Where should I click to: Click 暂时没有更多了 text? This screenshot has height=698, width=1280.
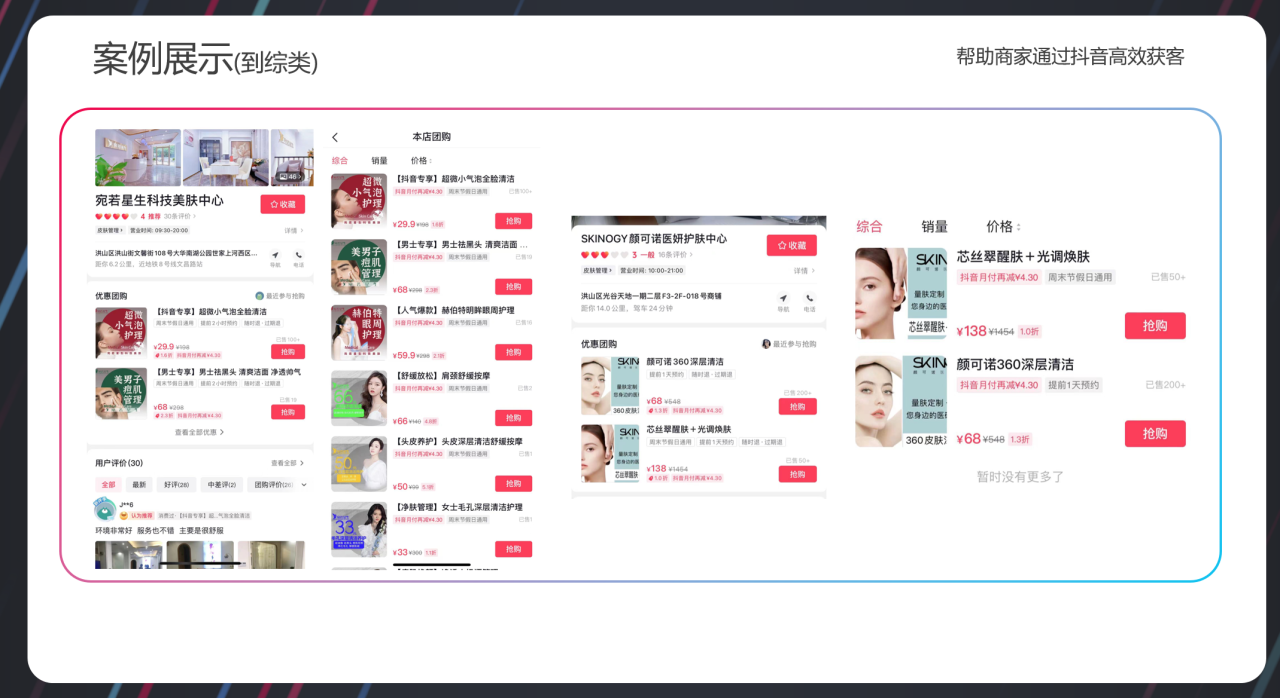(1020, 477)
